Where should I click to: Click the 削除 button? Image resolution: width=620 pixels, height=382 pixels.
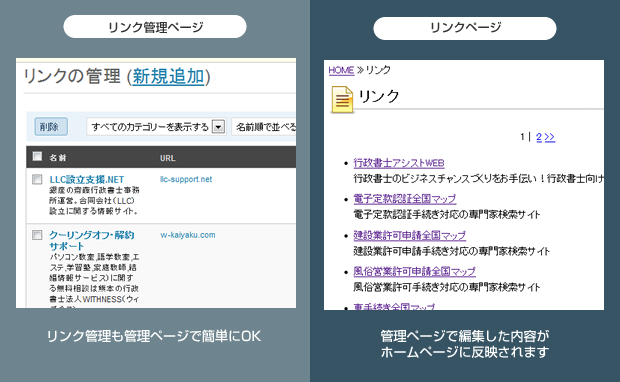[51, 127]
